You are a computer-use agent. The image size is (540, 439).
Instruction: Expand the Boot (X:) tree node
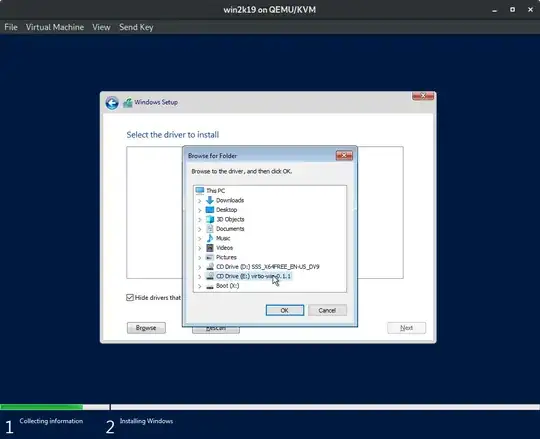(x=199, y=286)
